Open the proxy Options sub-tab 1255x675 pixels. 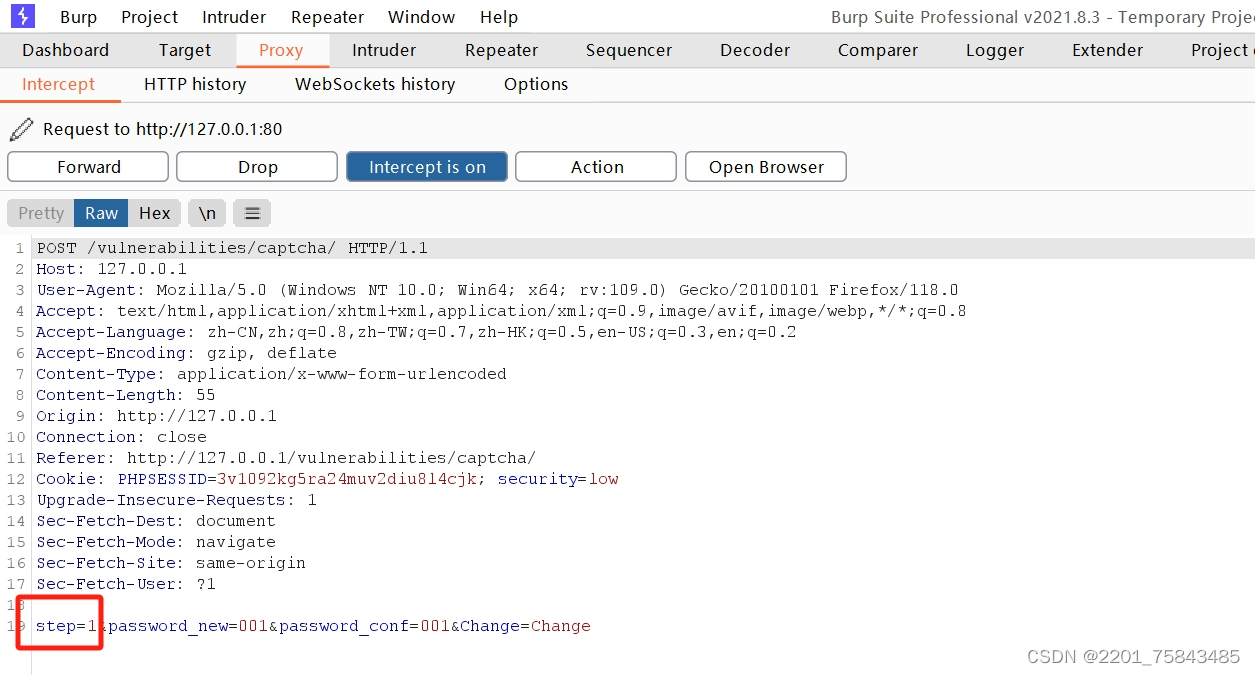tap(536, 84)
